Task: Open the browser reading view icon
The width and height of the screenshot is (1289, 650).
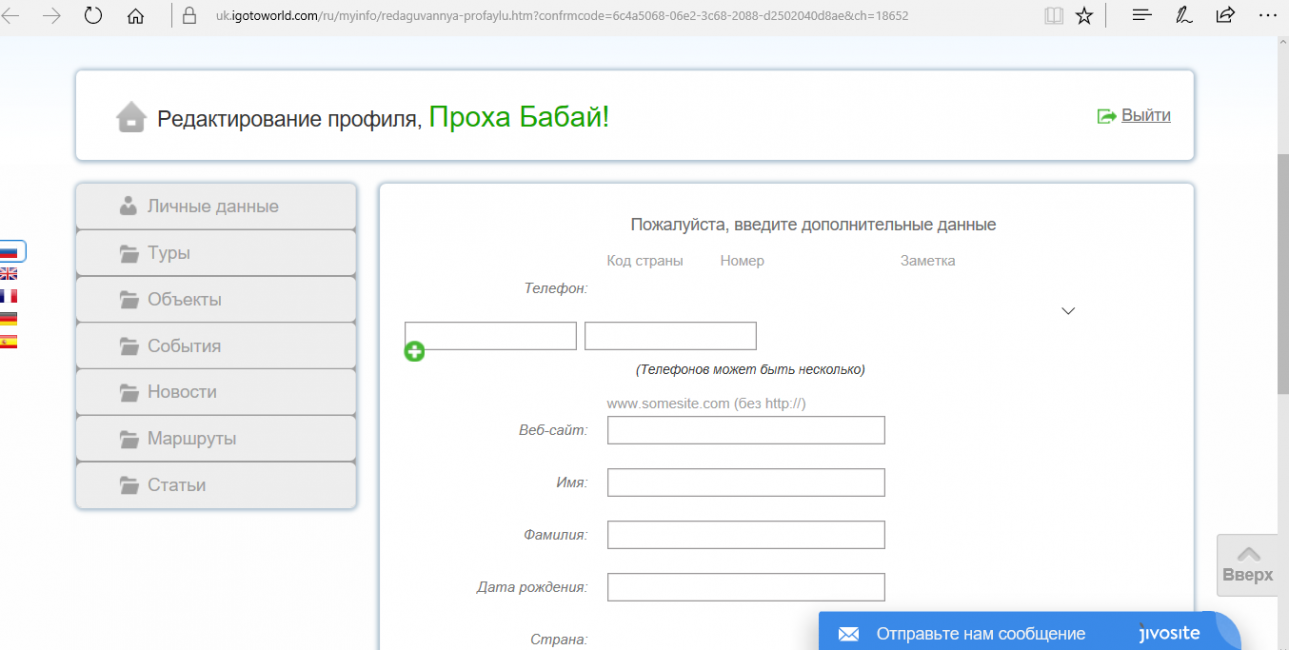Action: tap(1052, 16)
